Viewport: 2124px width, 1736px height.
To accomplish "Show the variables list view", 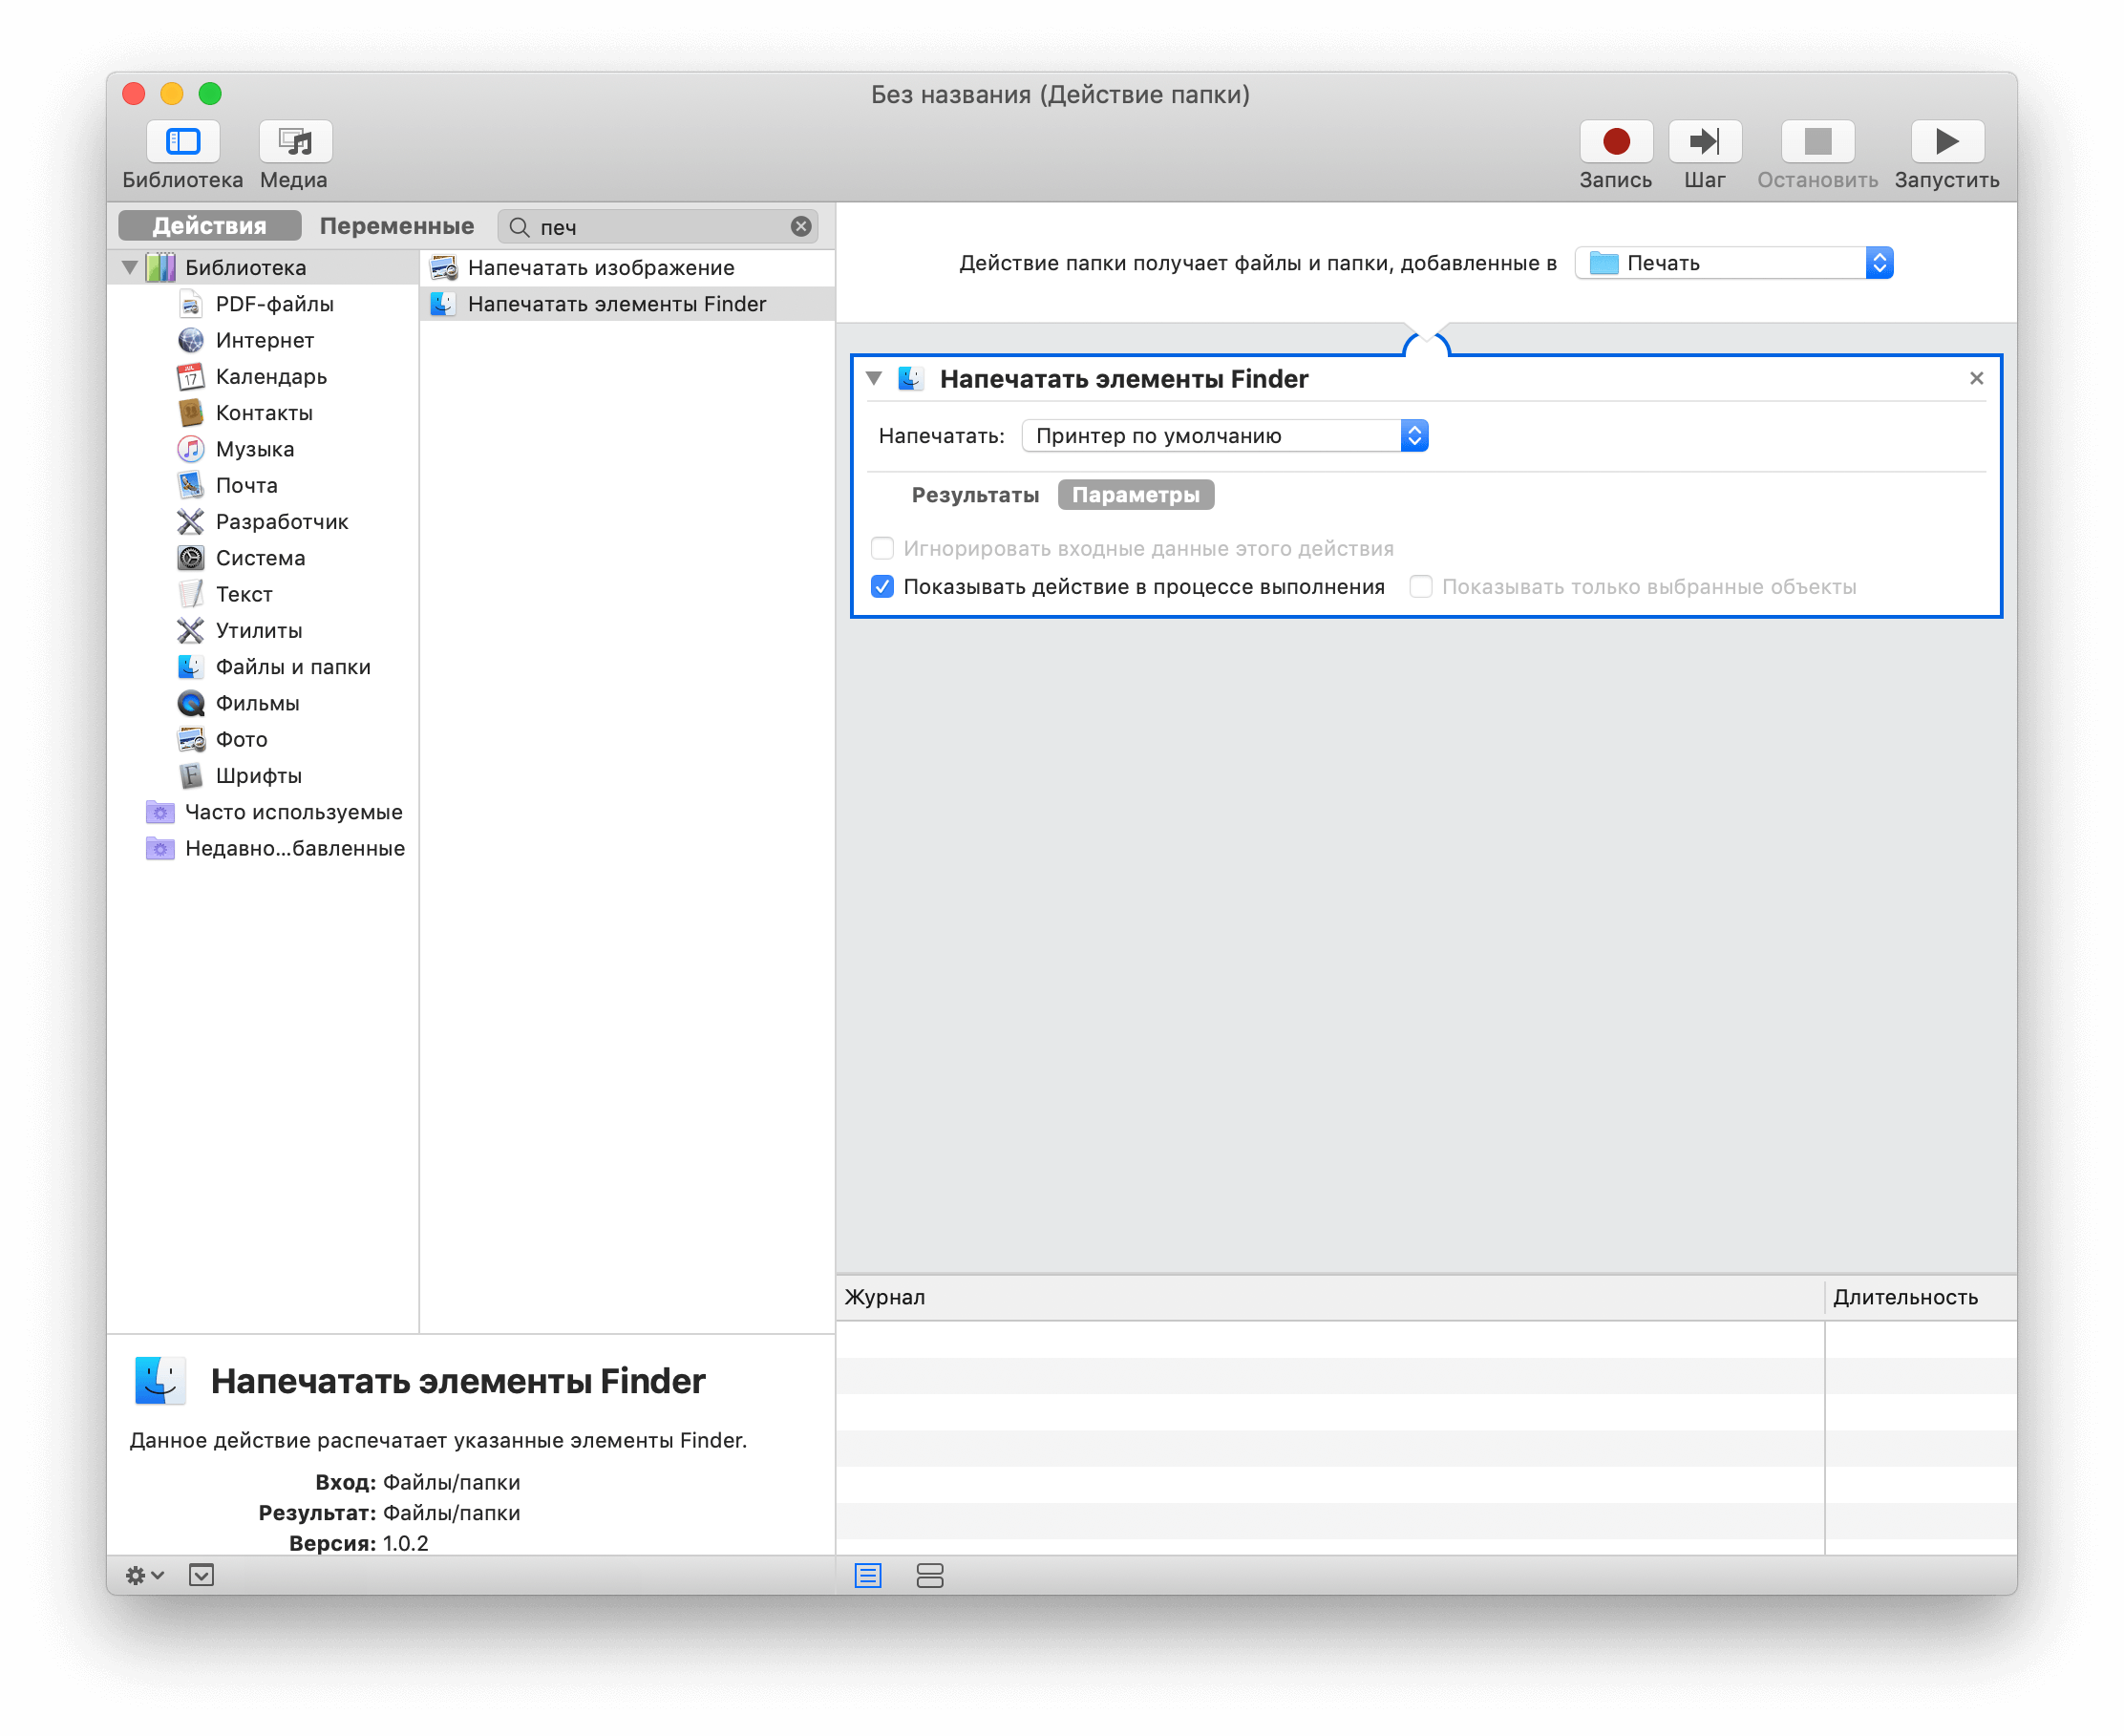I will click(x=930, y=1576).
